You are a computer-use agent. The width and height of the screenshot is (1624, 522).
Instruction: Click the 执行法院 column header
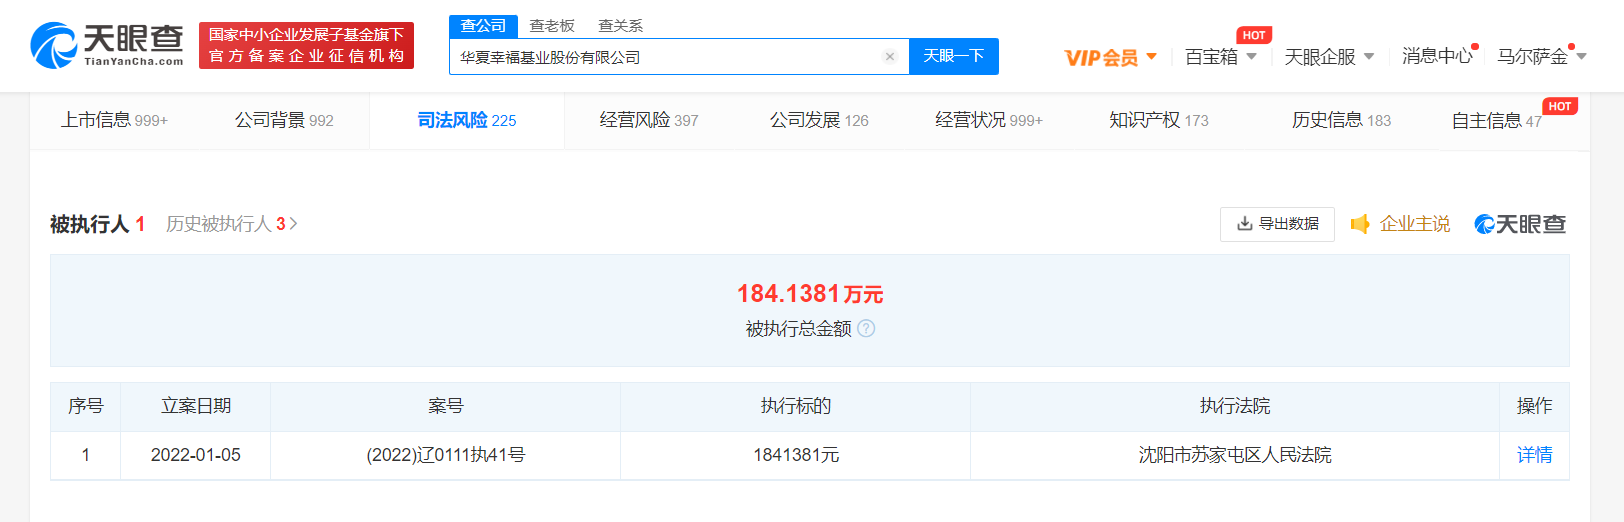coord(1235,406)
